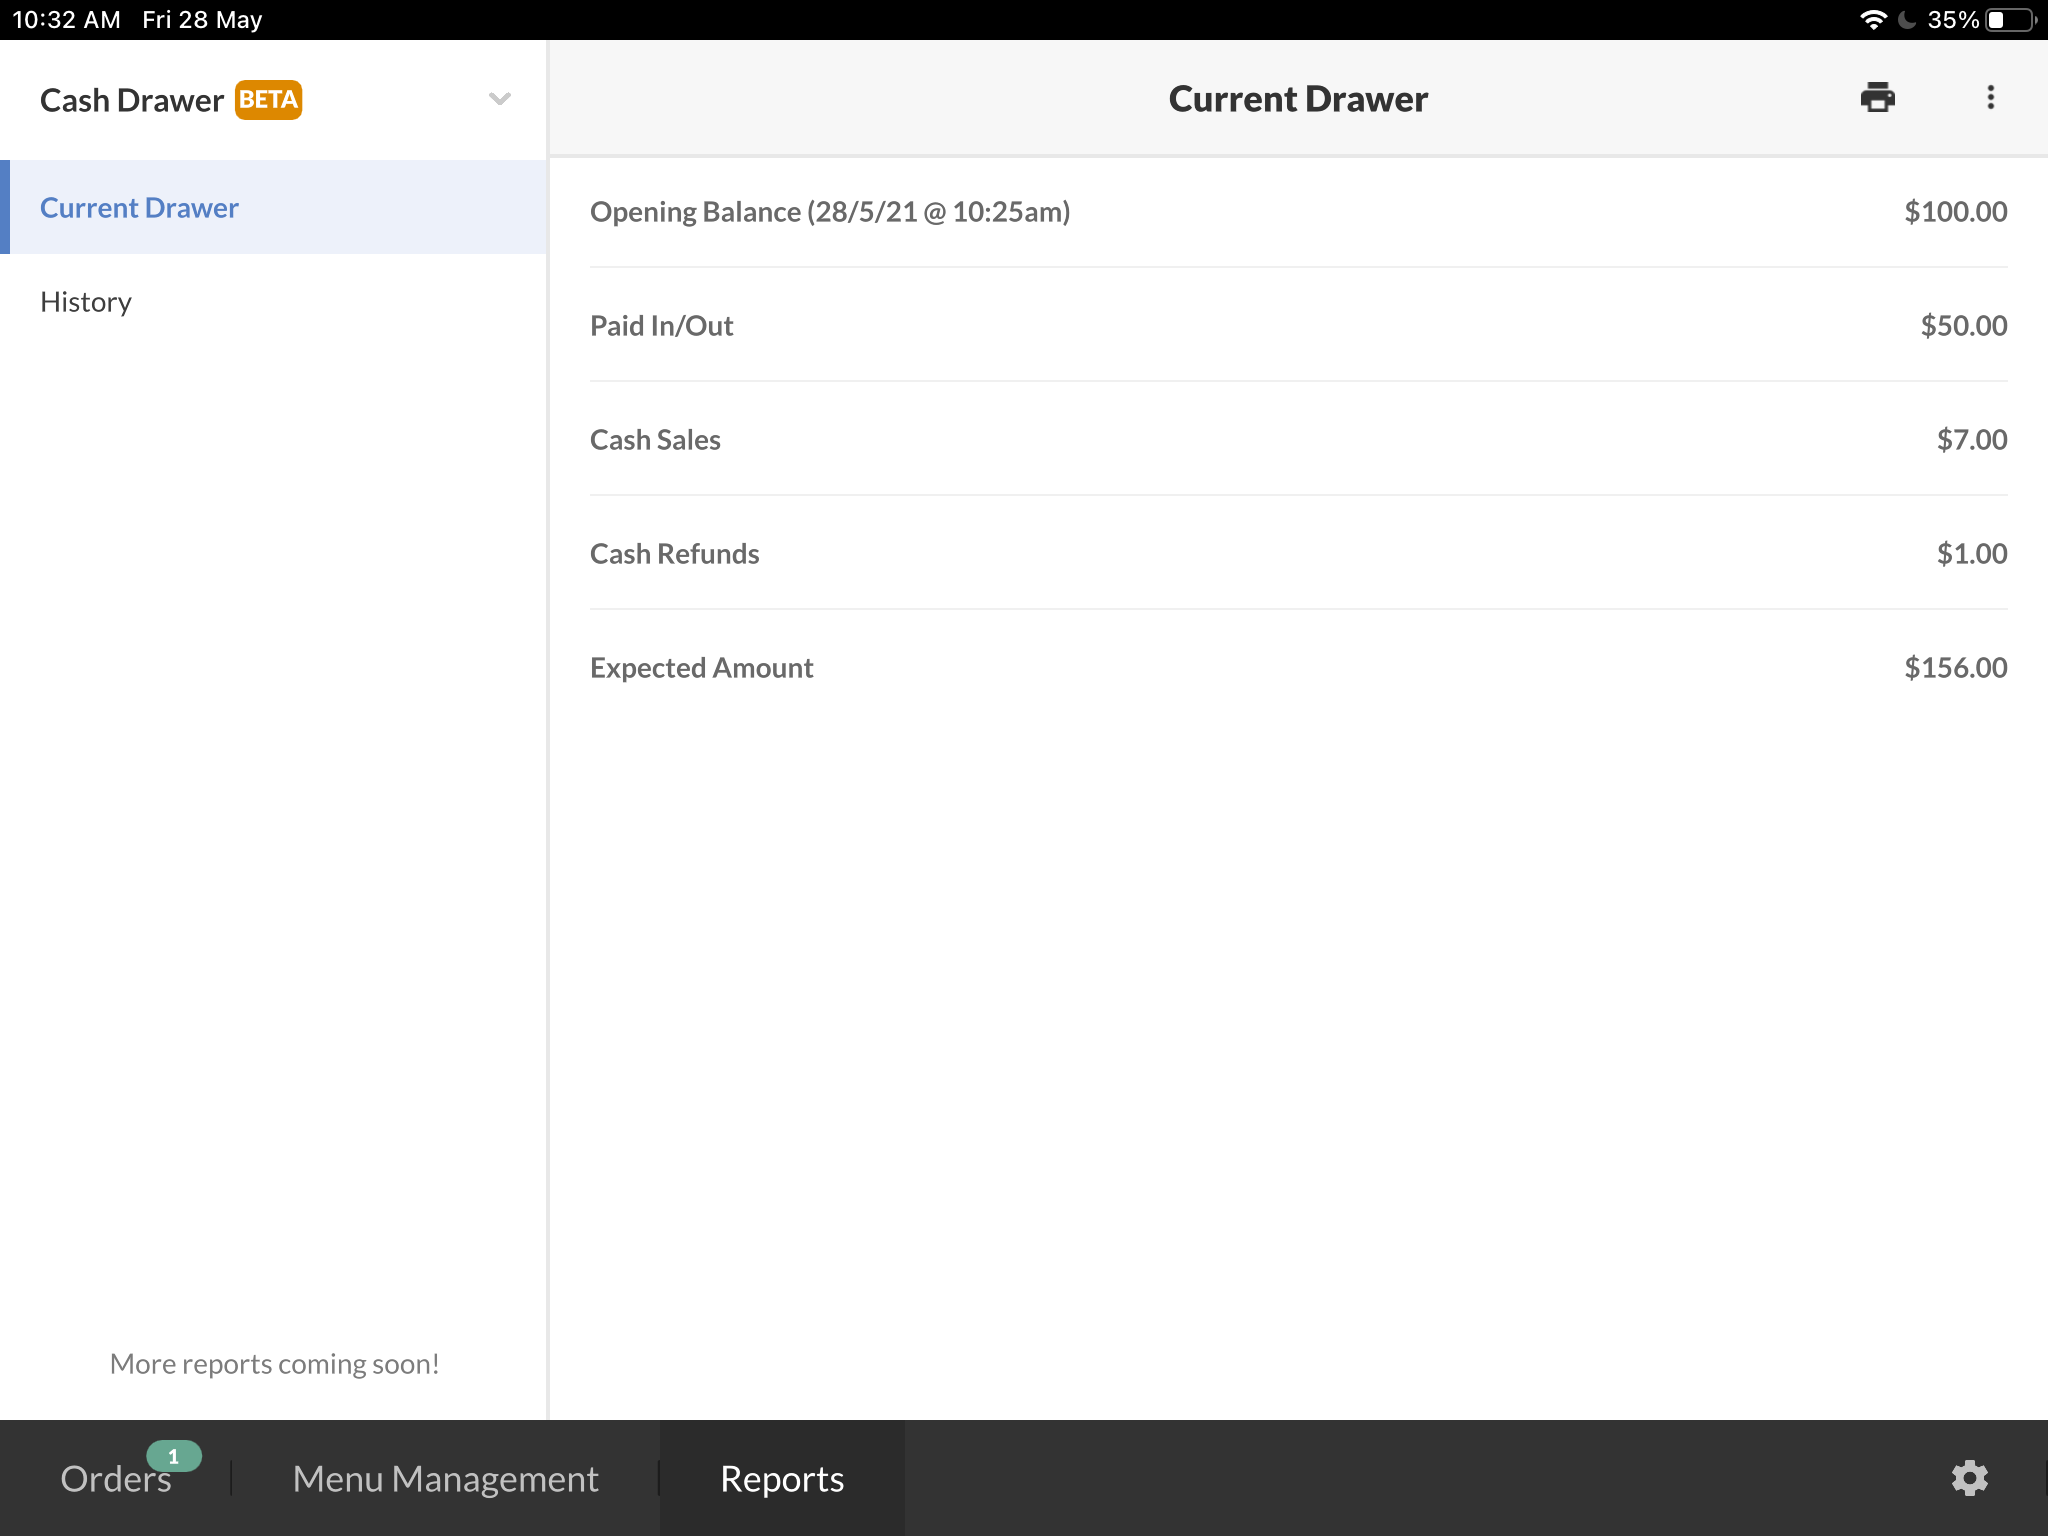2048x1536 pixels.
Task: Select the Reports bottom tab
Action: 782,1478
